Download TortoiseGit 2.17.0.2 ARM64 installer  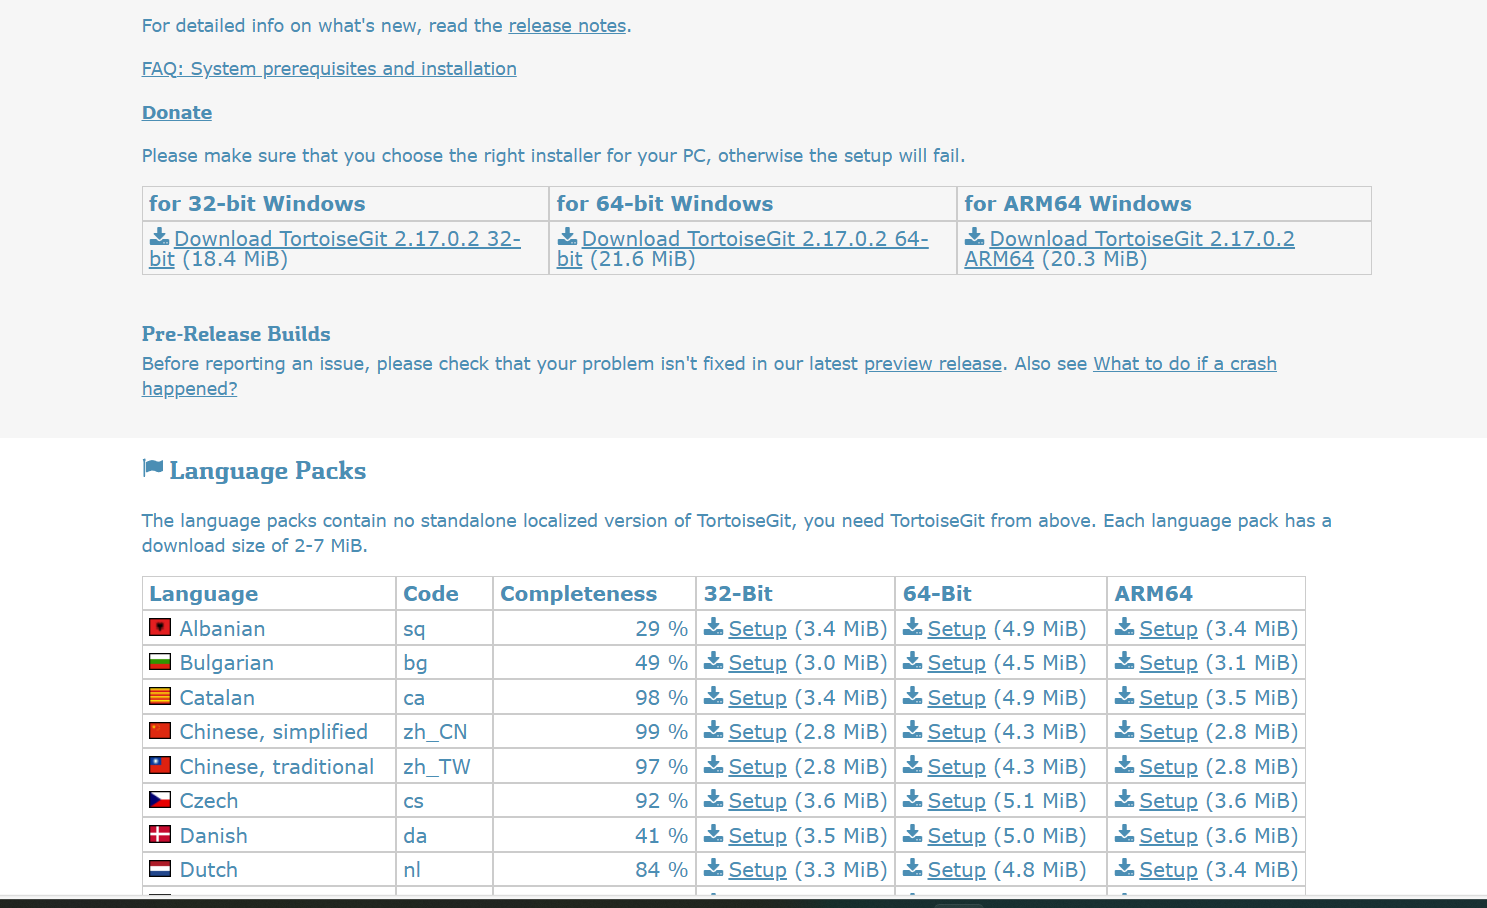[1130, 249]
